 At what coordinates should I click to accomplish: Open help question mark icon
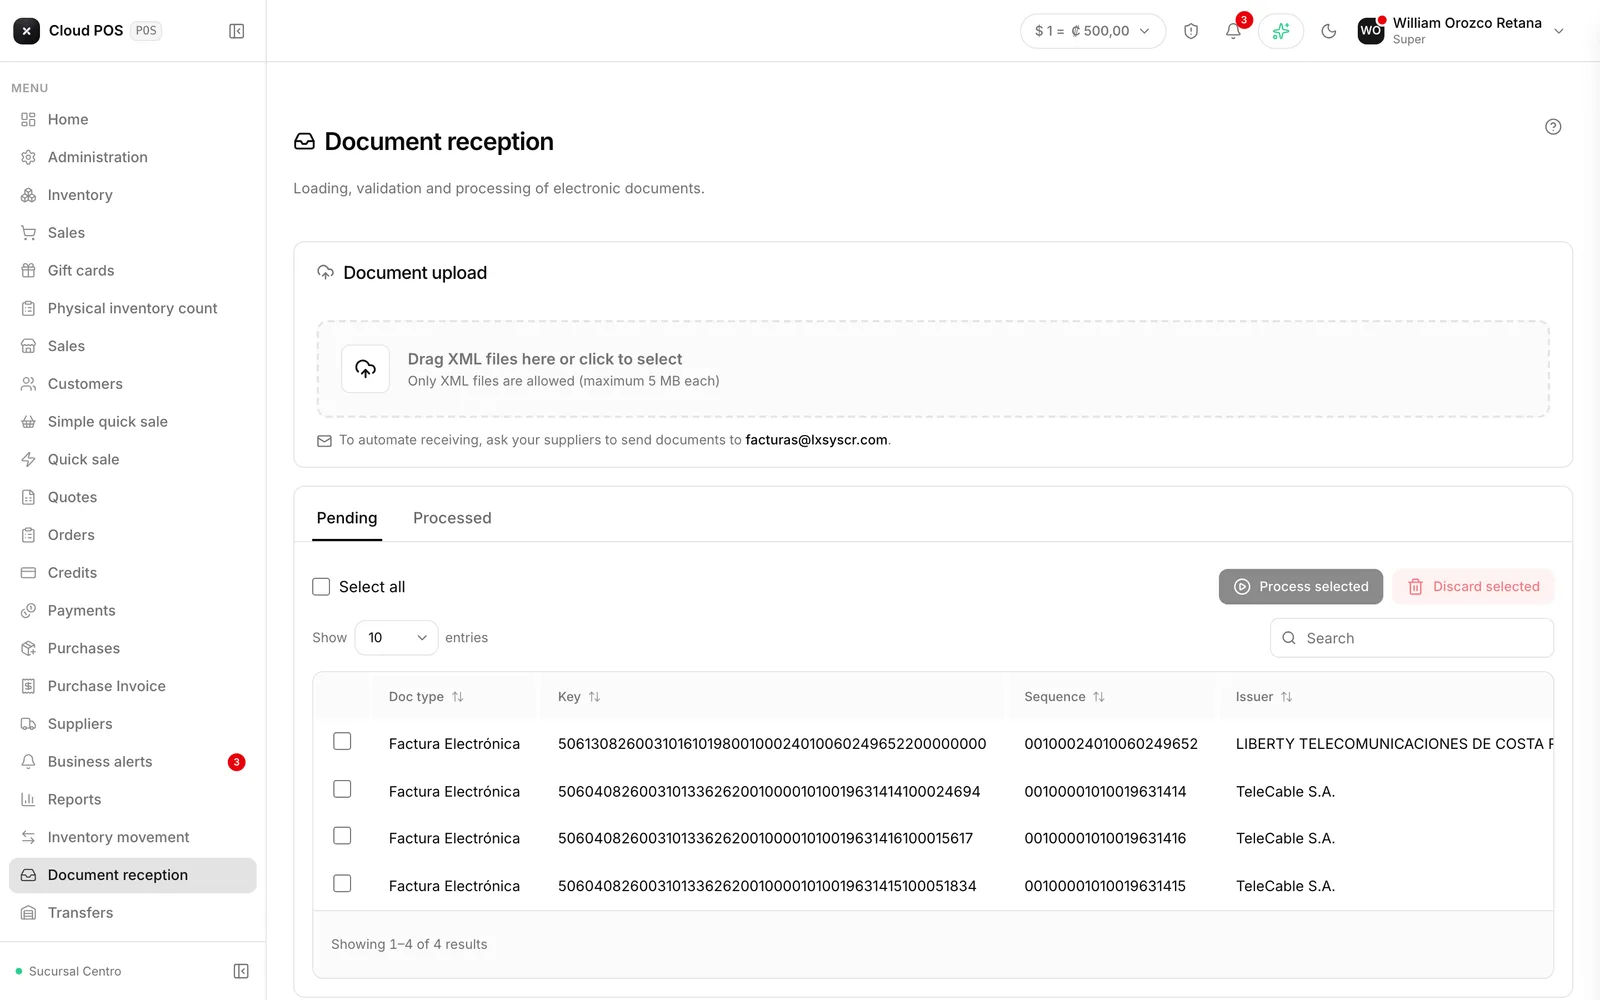1553,127
